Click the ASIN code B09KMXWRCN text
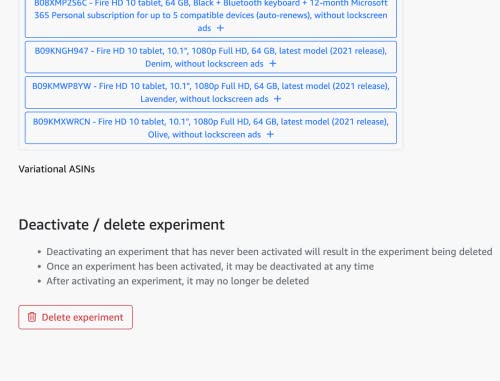The image size is (500, 381). click(x=61, y=122)
